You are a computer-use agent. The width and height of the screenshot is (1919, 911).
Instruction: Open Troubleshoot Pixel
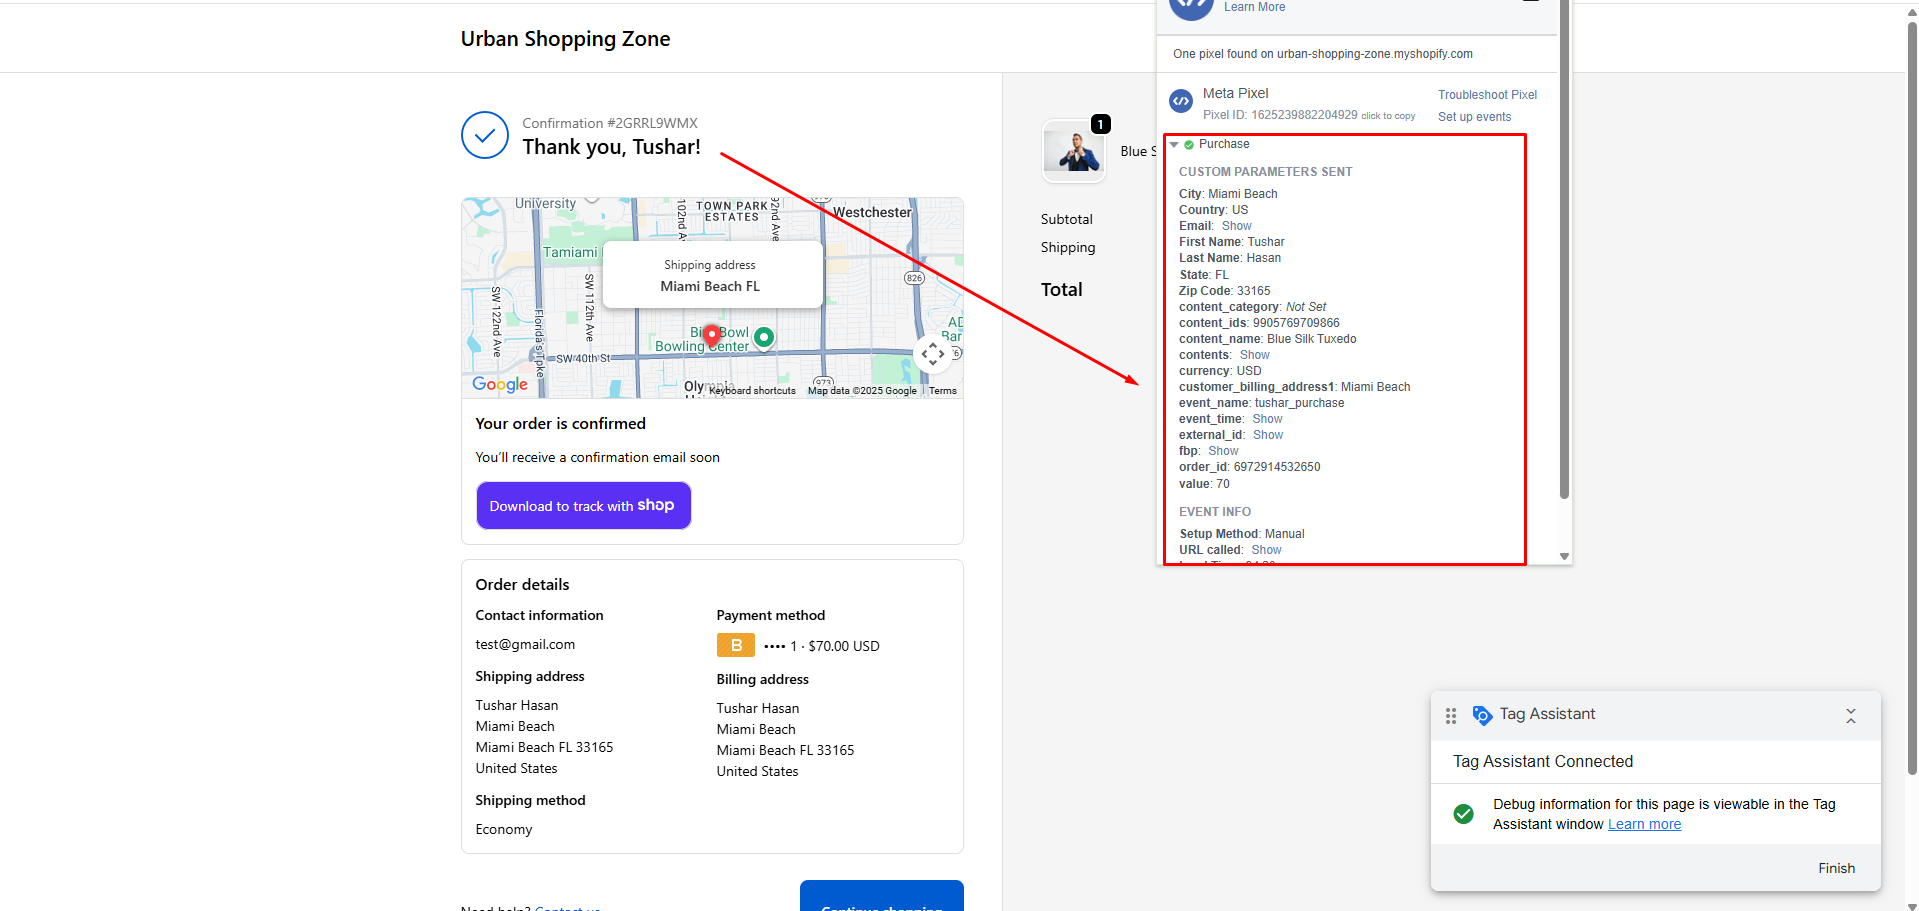click(x=1487, y=94)
